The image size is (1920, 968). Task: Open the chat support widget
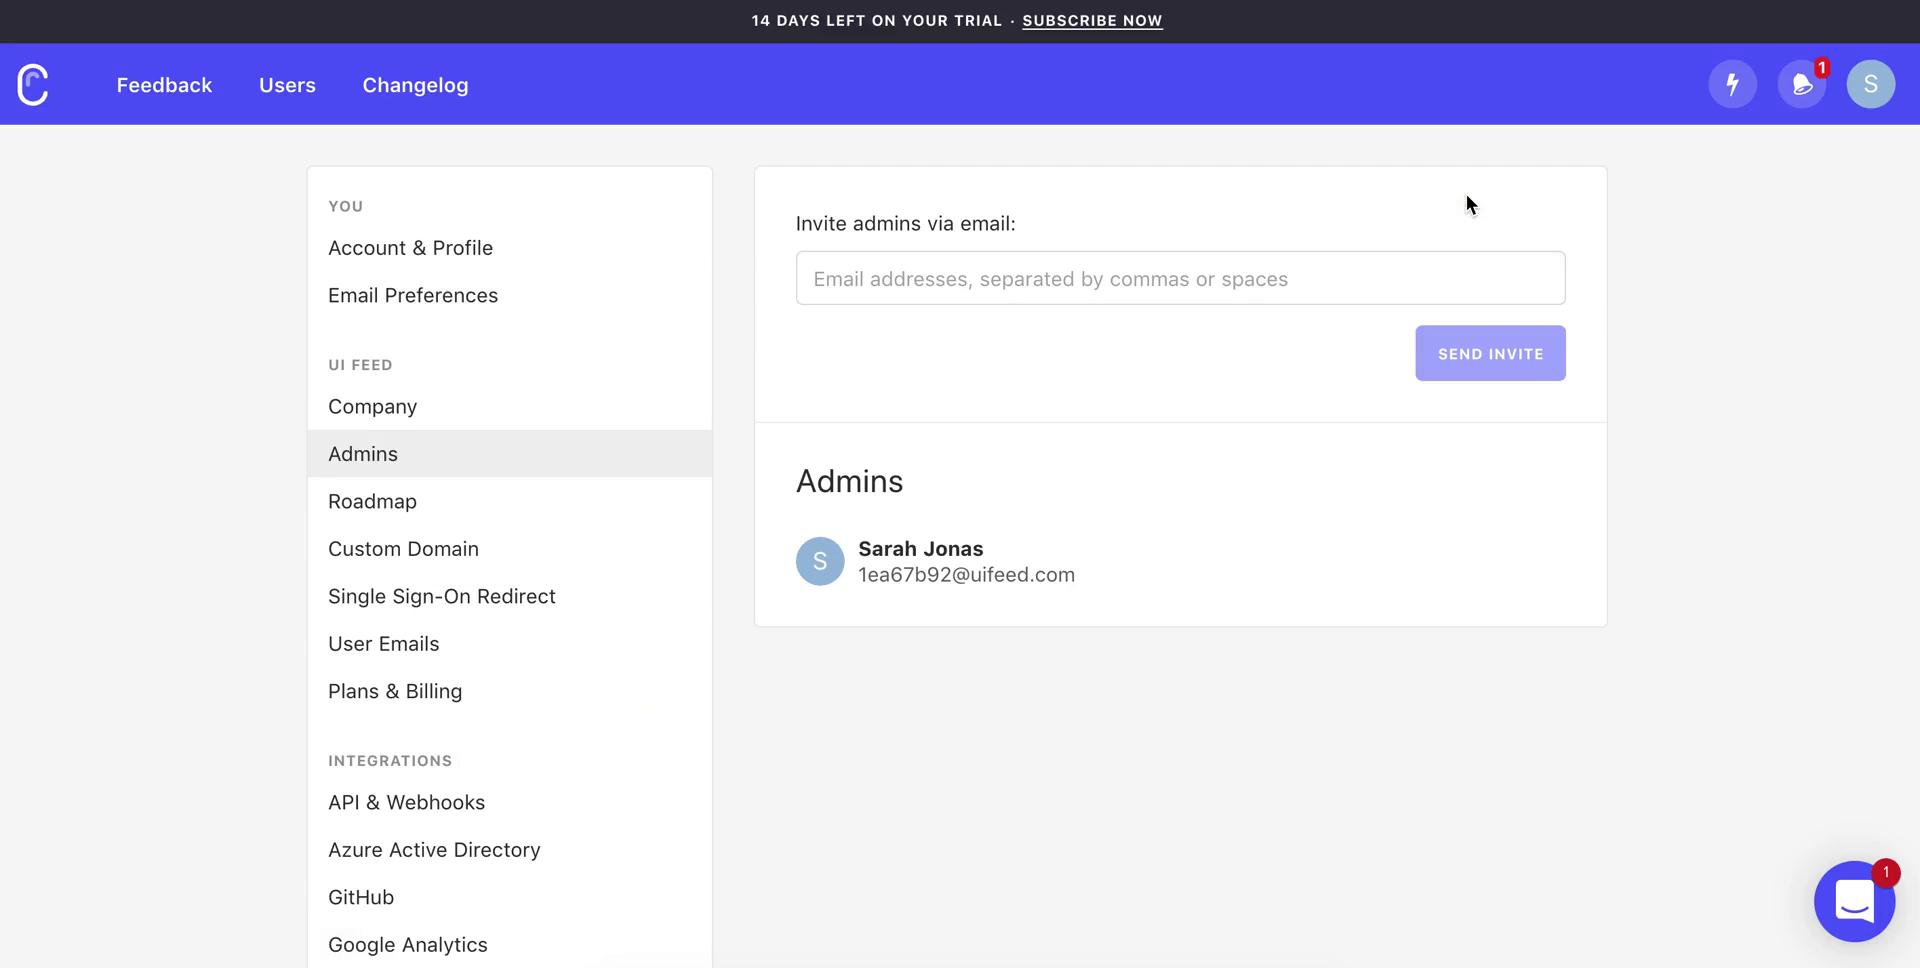tap(1854, 901)
